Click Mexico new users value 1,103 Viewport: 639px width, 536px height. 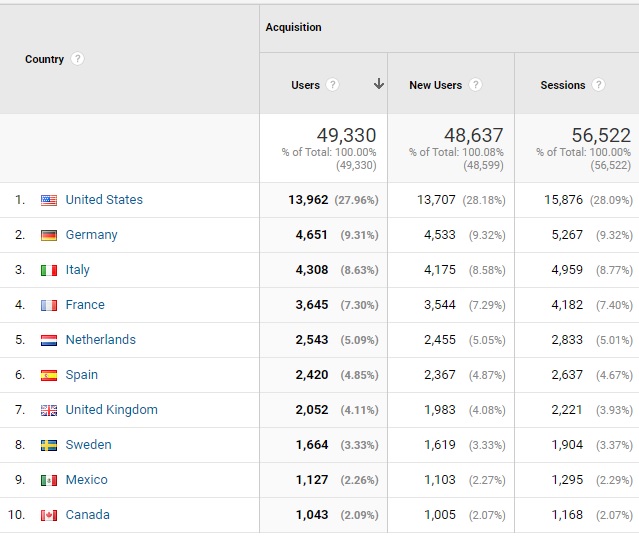pos(440,480)
